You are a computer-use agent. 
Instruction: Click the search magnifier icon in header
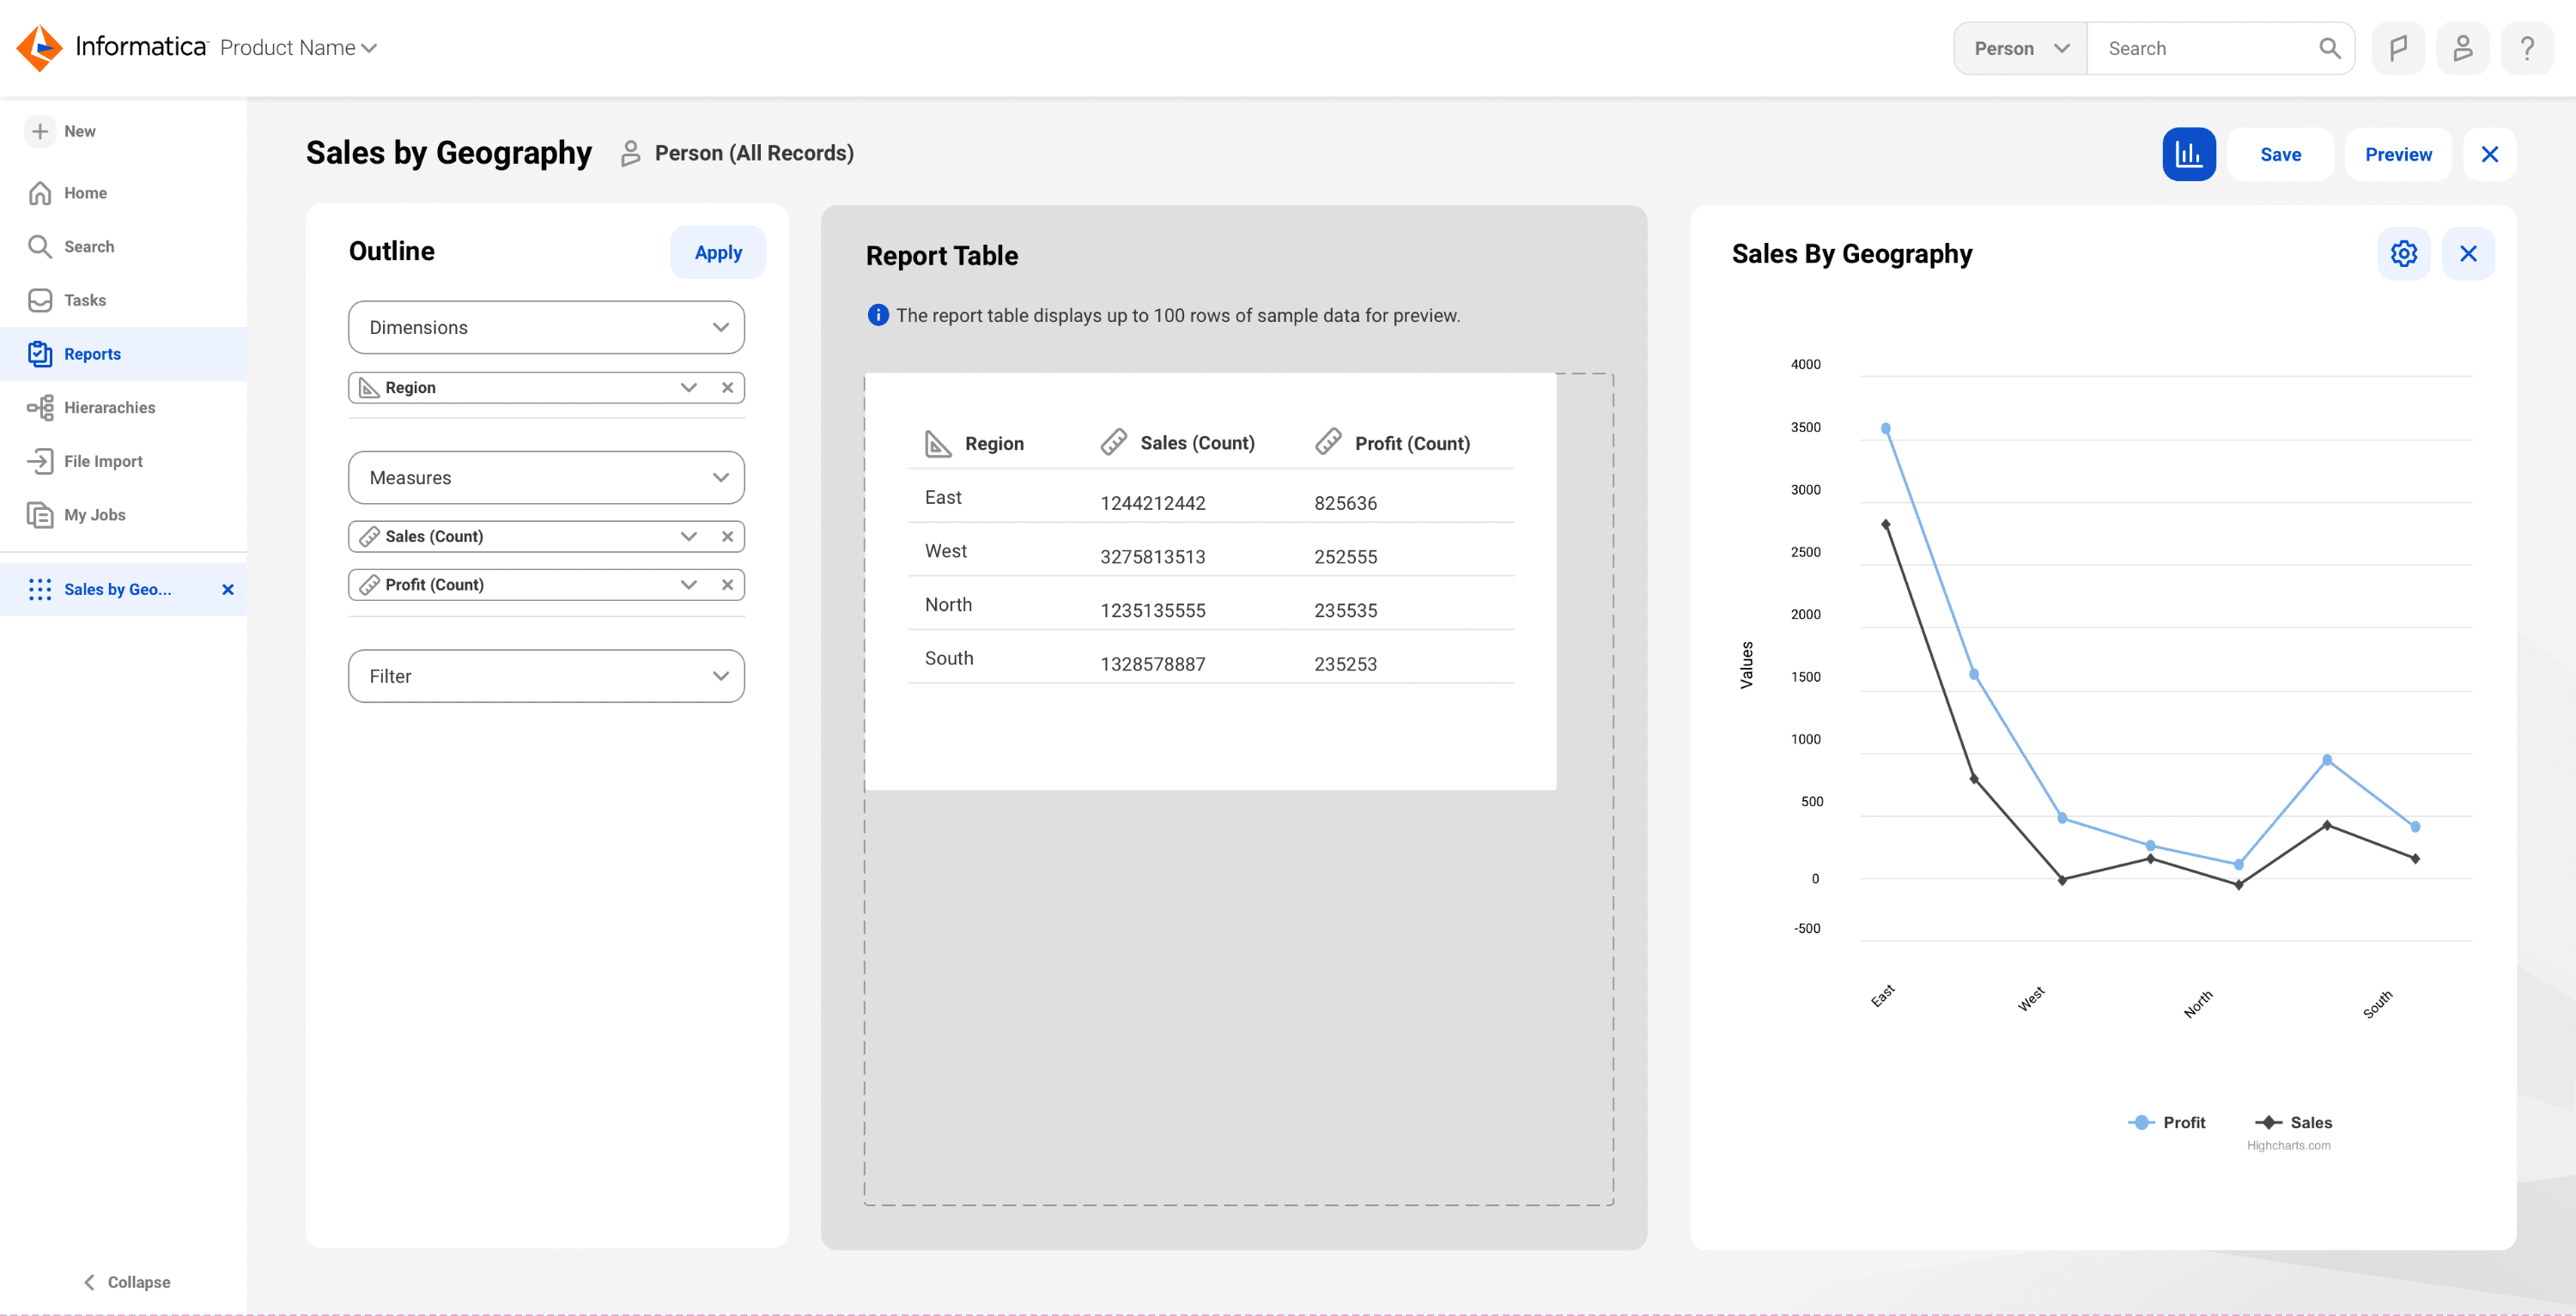tap(2329, 48)
